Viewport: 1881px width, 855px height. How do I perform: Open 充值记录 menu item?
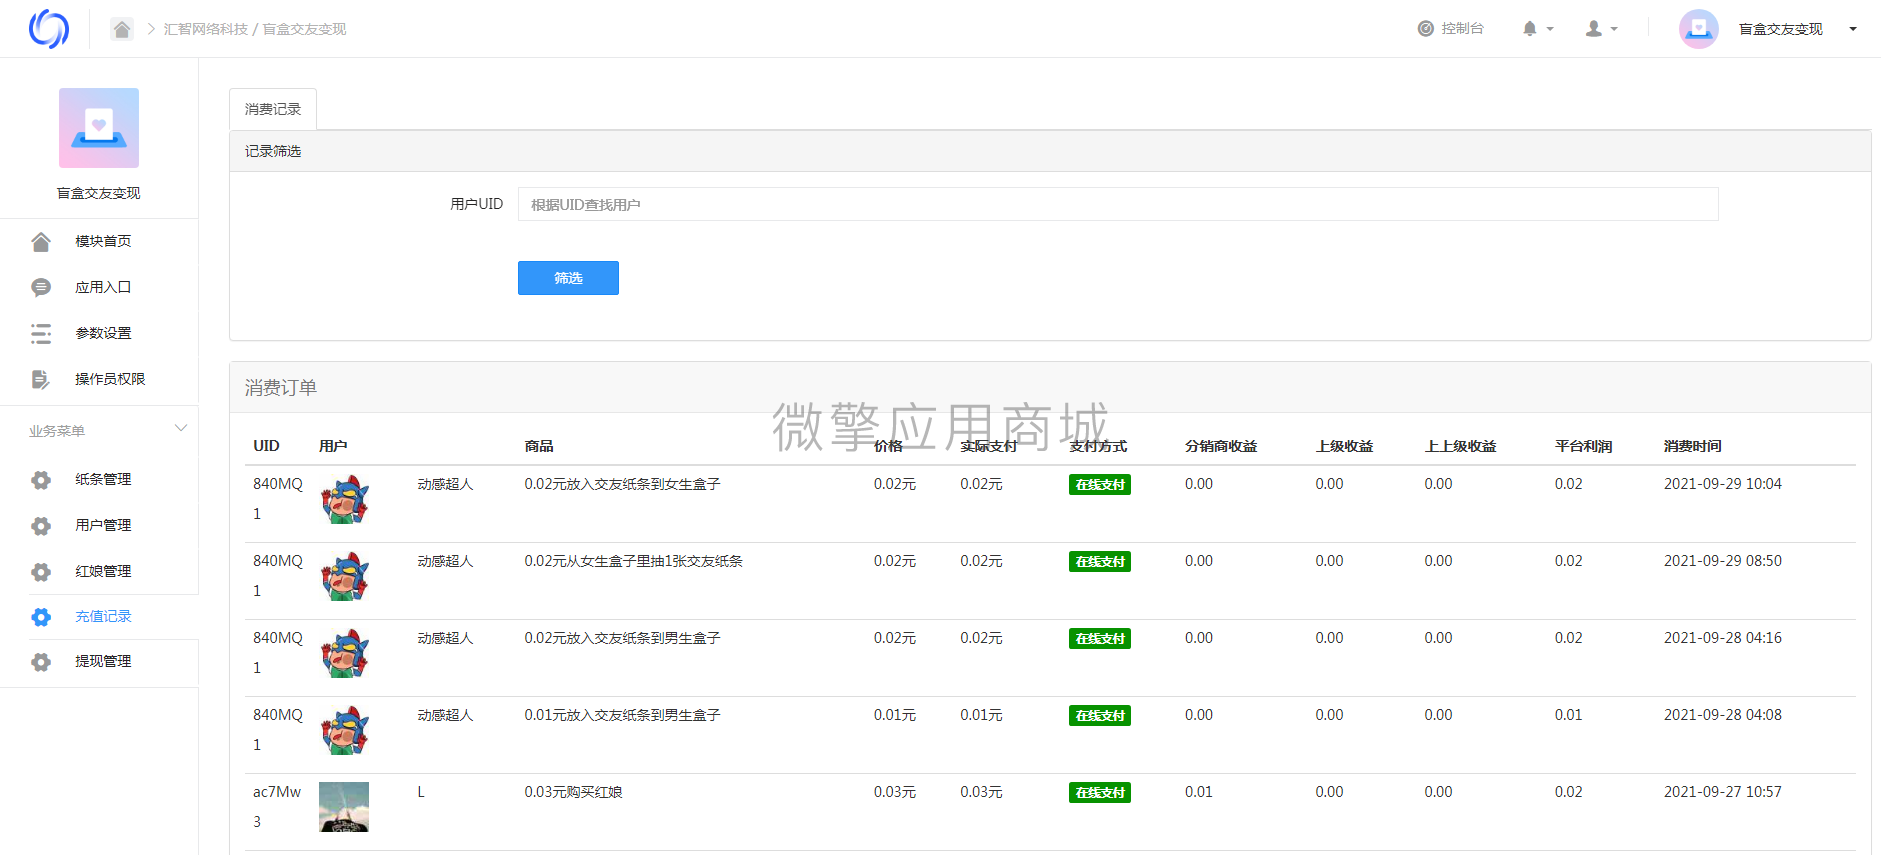point(103,616)
